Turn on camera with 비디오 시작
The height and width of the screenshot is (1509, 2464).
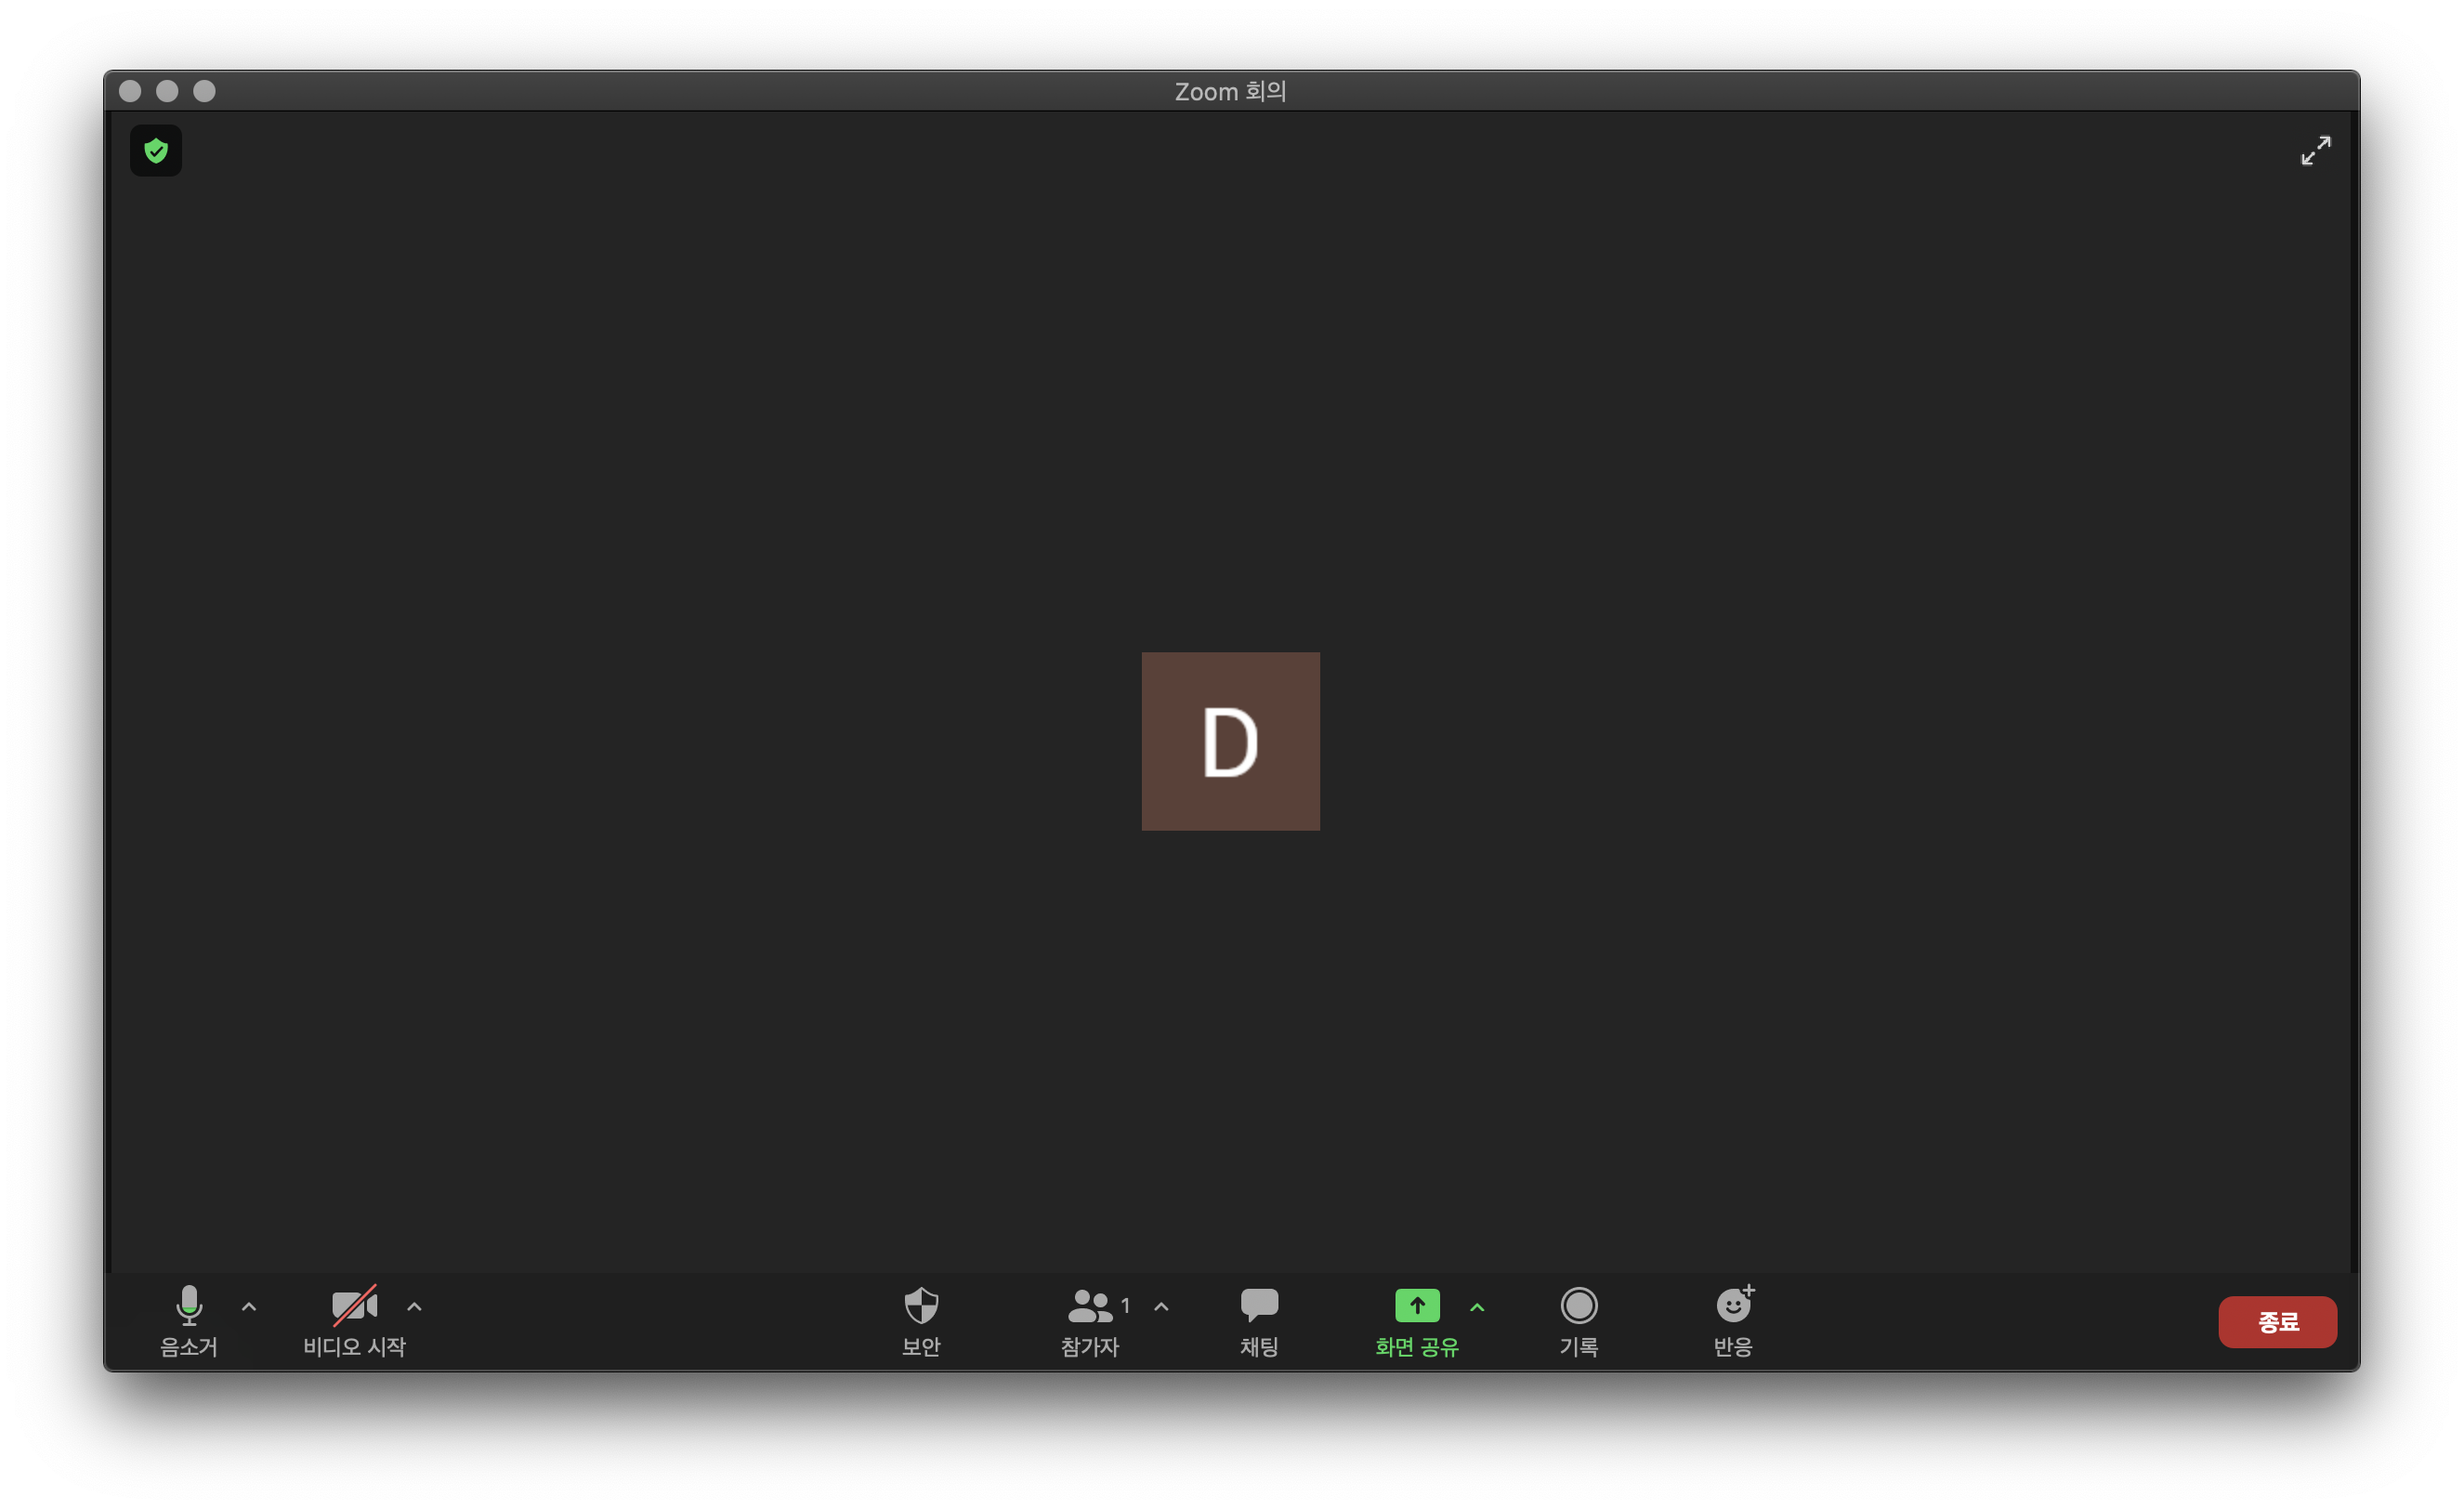pos(354,1305)
